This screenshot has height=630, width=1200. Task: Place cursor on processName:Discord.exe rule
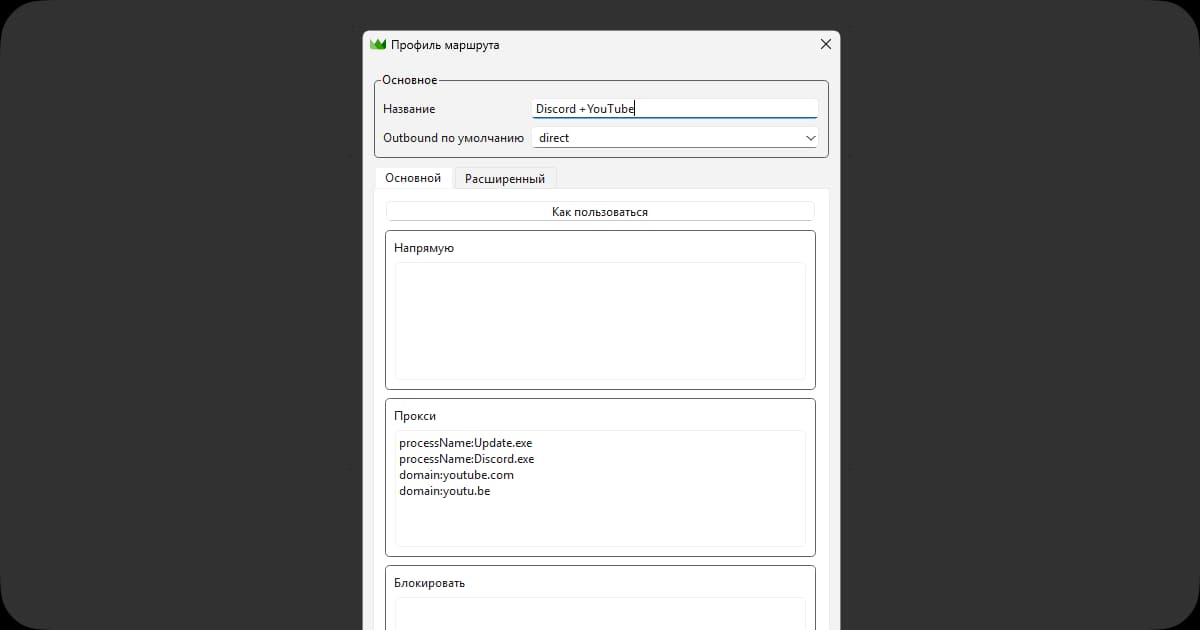(466, 459)
